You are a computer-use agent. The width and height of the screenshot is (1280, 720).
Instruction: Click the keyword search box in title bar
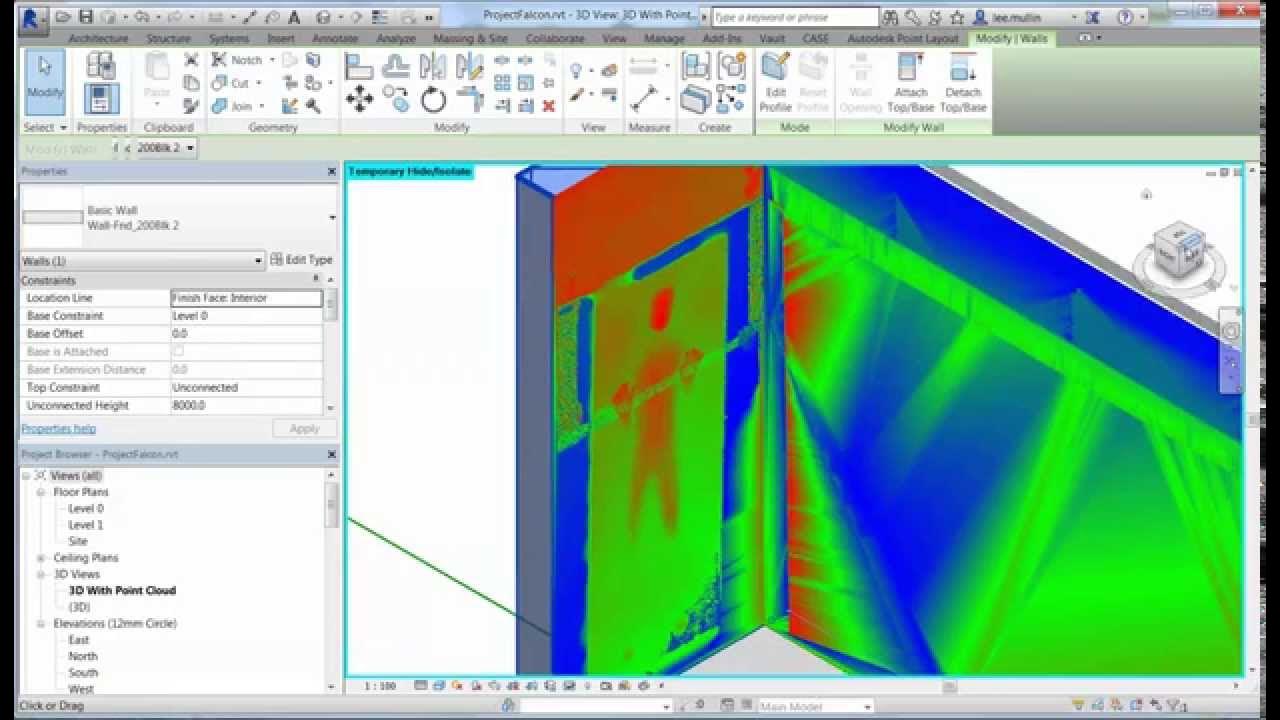point(795,17)
